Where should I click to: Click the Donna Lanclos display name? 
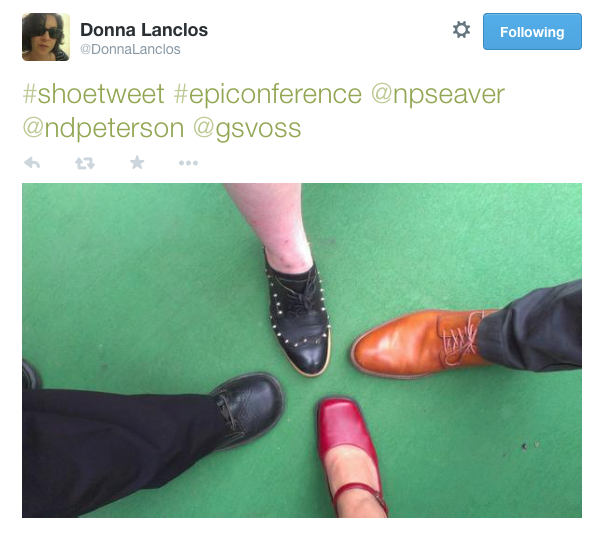(144, 30)
